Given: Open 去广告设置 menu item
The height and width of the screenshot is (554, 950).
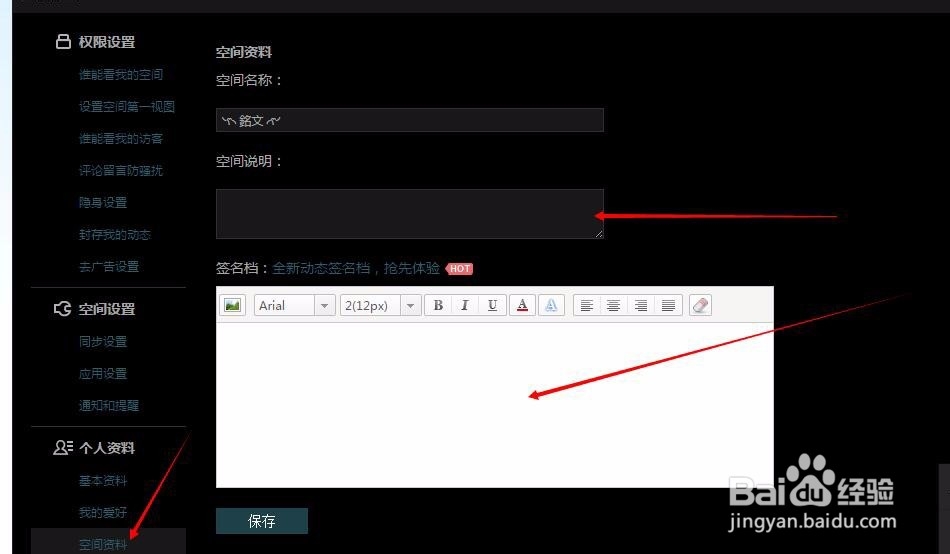Looking at the screenshot, I should 109,266.
